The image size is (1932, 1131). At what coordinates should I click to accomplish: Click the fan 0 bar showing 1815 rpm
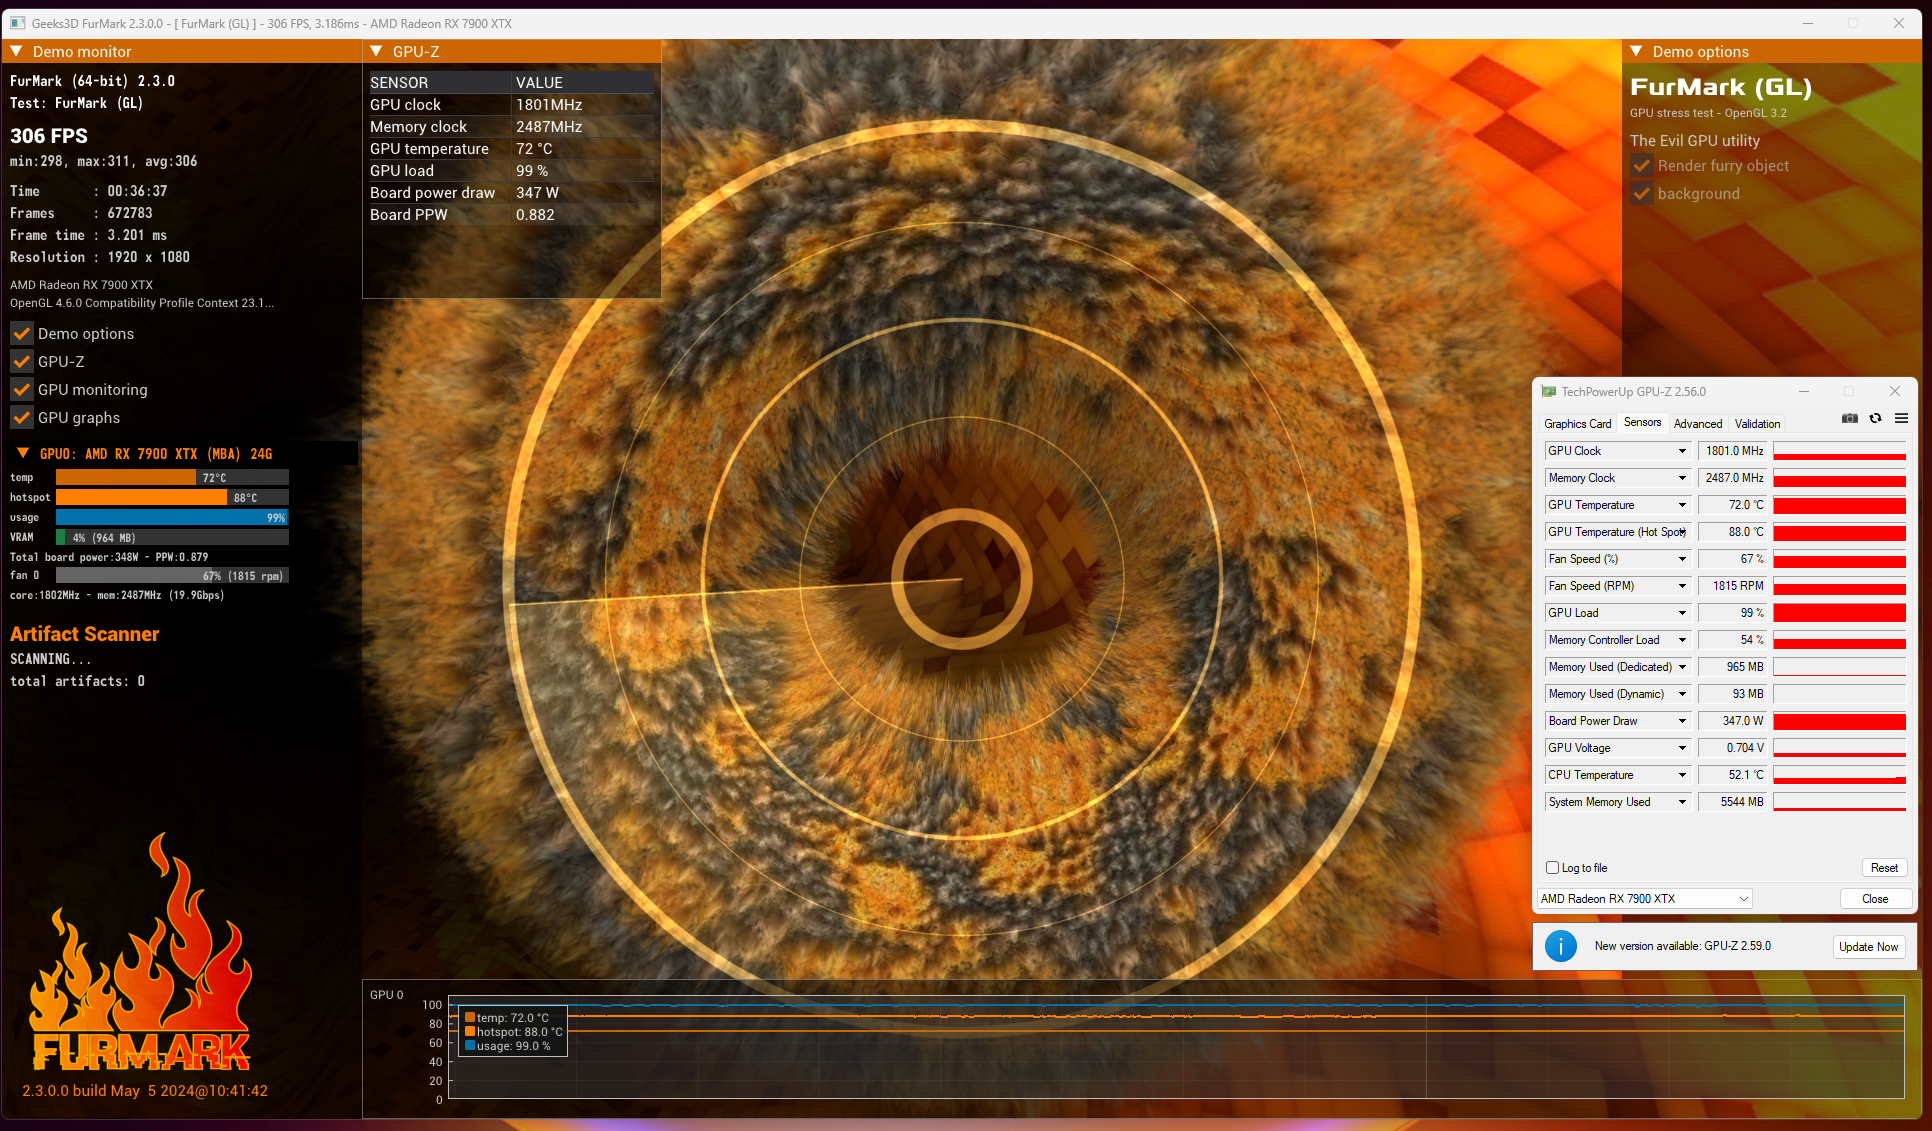(x=172, y=576)
